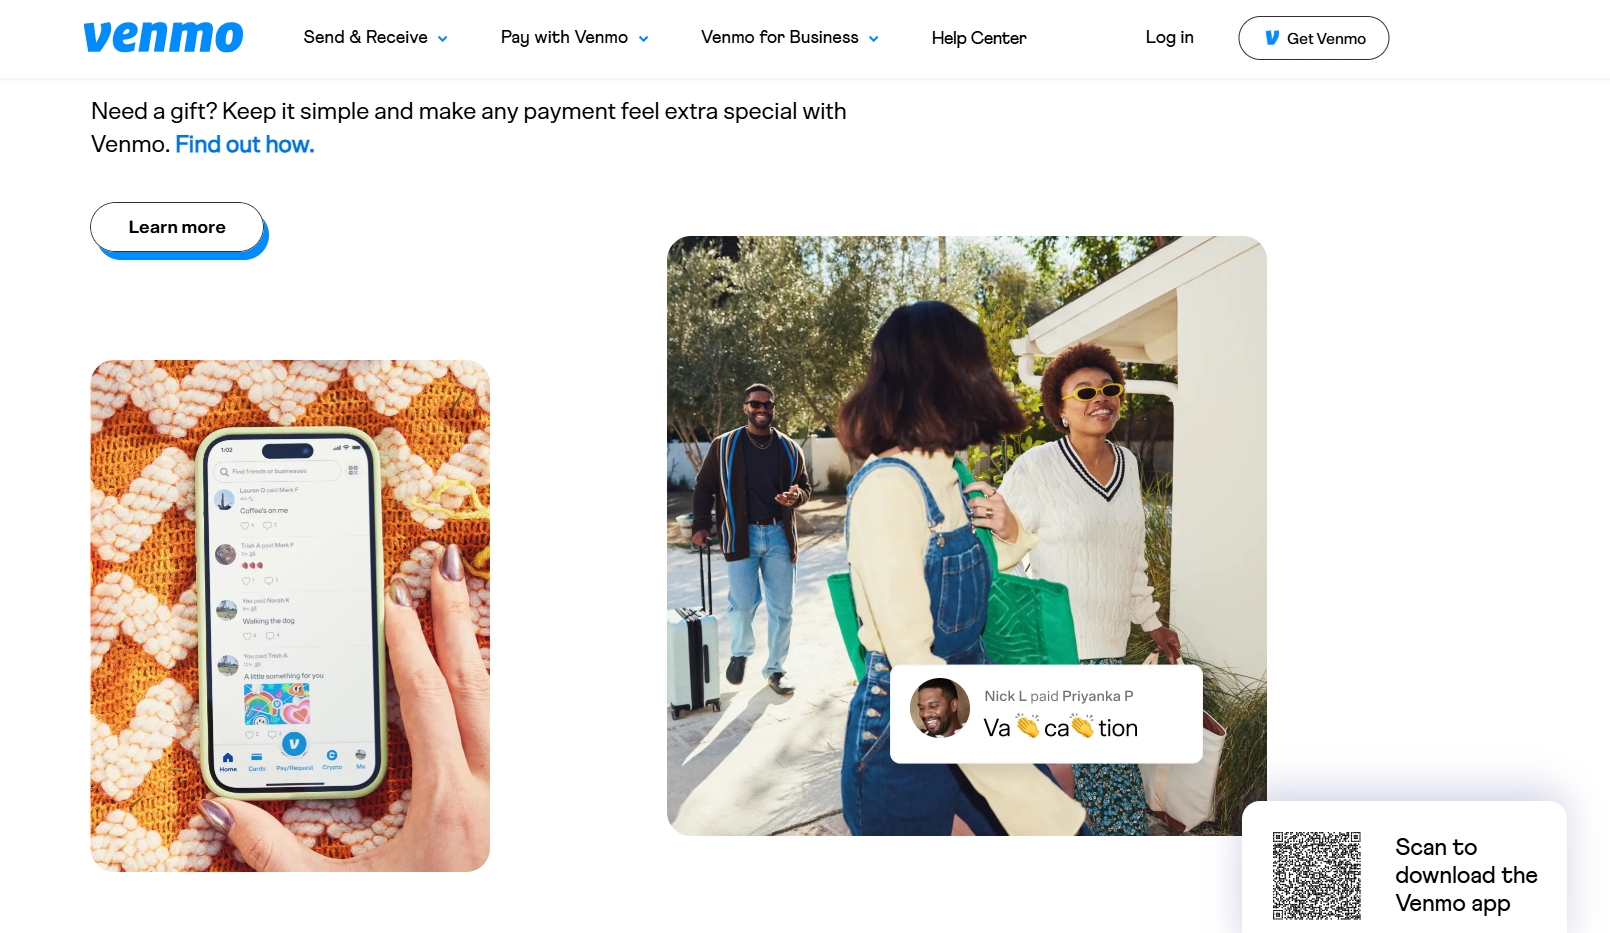This screenshot has width=1610, height=933.
Task: Follow the Find out how link
Action: pos(245,144)
